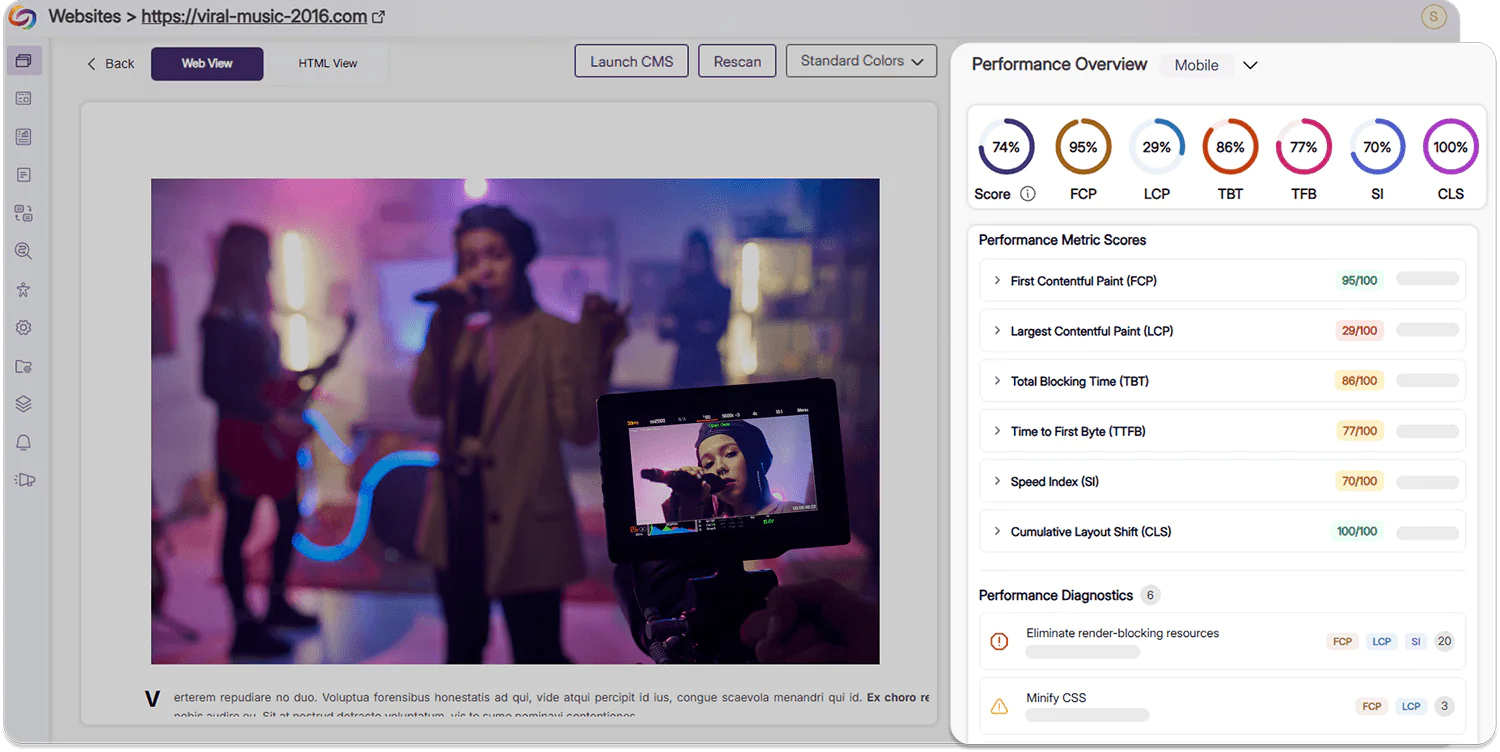The image size is (1500, 752).
Task: Expand the Cumulative Layout Shift (CLS) row
Action: click(x=1222, y=531)
